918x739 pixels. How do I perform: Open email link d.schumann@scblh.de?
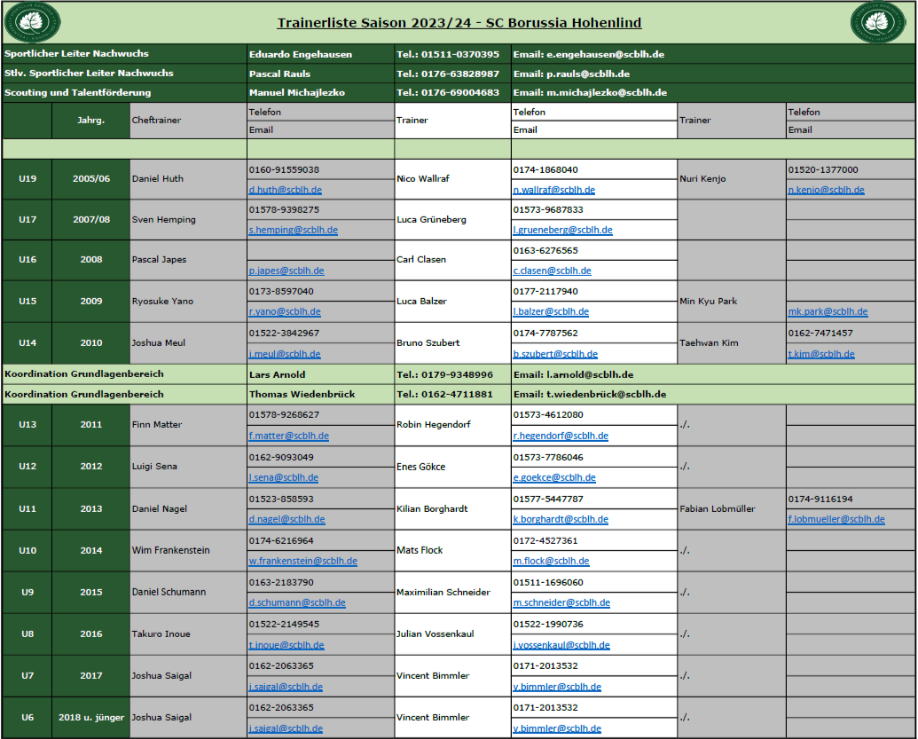(x=297, y=603)
